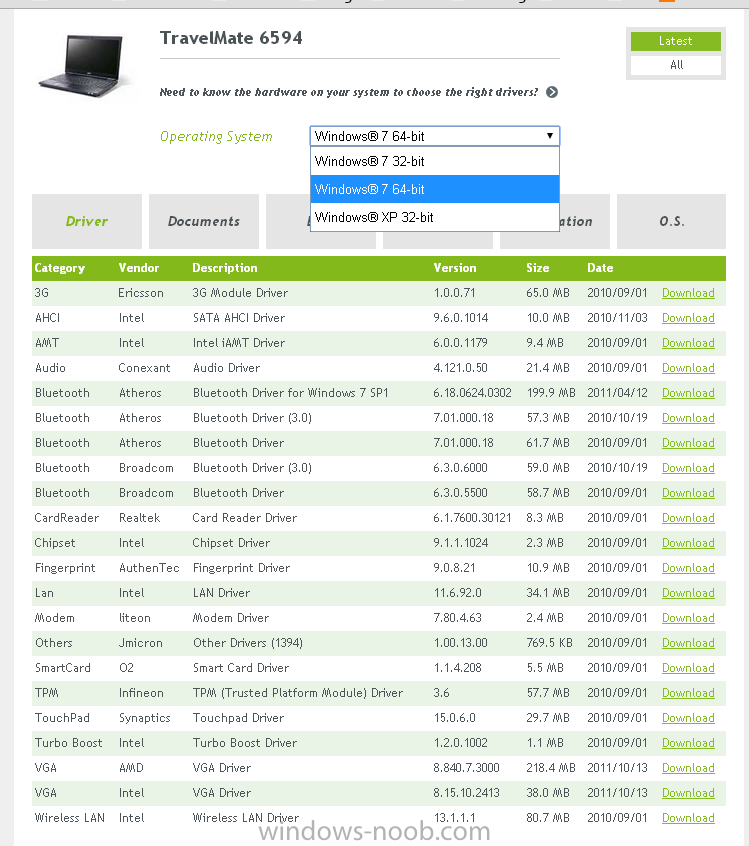
Task: Open the O.S. tab
Action: tap(671, 221)
